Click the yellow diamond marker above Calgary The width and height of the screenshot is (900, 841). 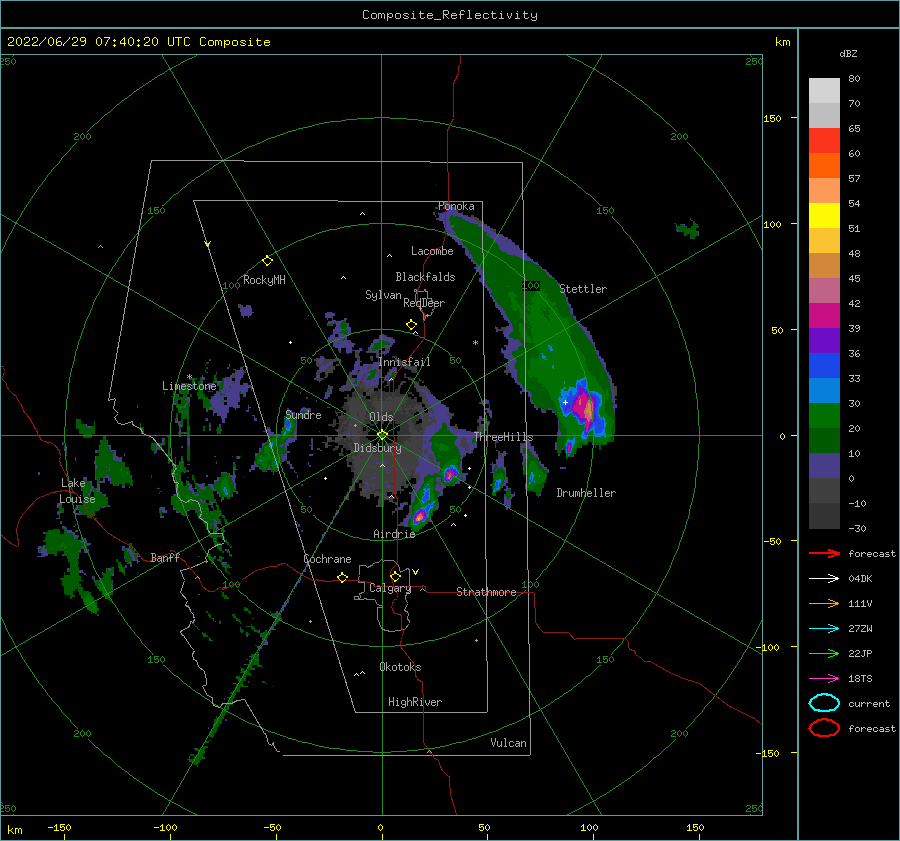point(395,576)
